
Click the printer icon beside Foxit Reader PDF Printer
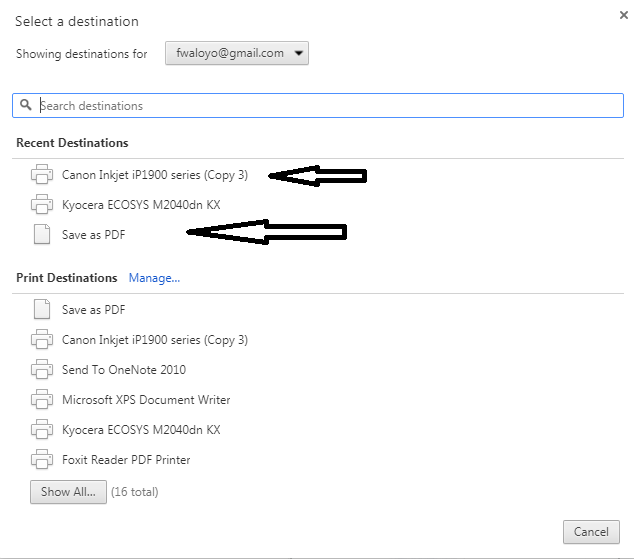click(x=42, y=460)
